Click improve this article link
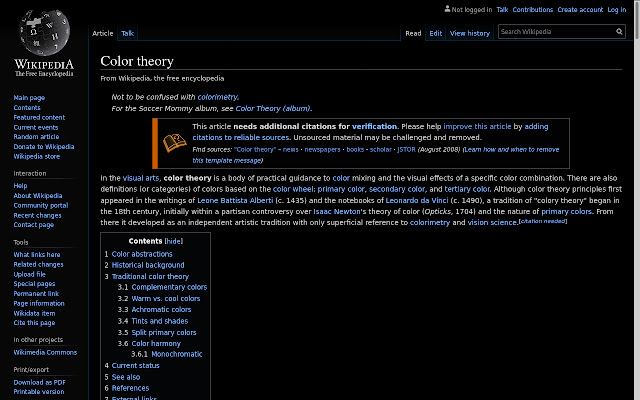Image resolution: width=640 pixels, height=400 pixels. 477,127
